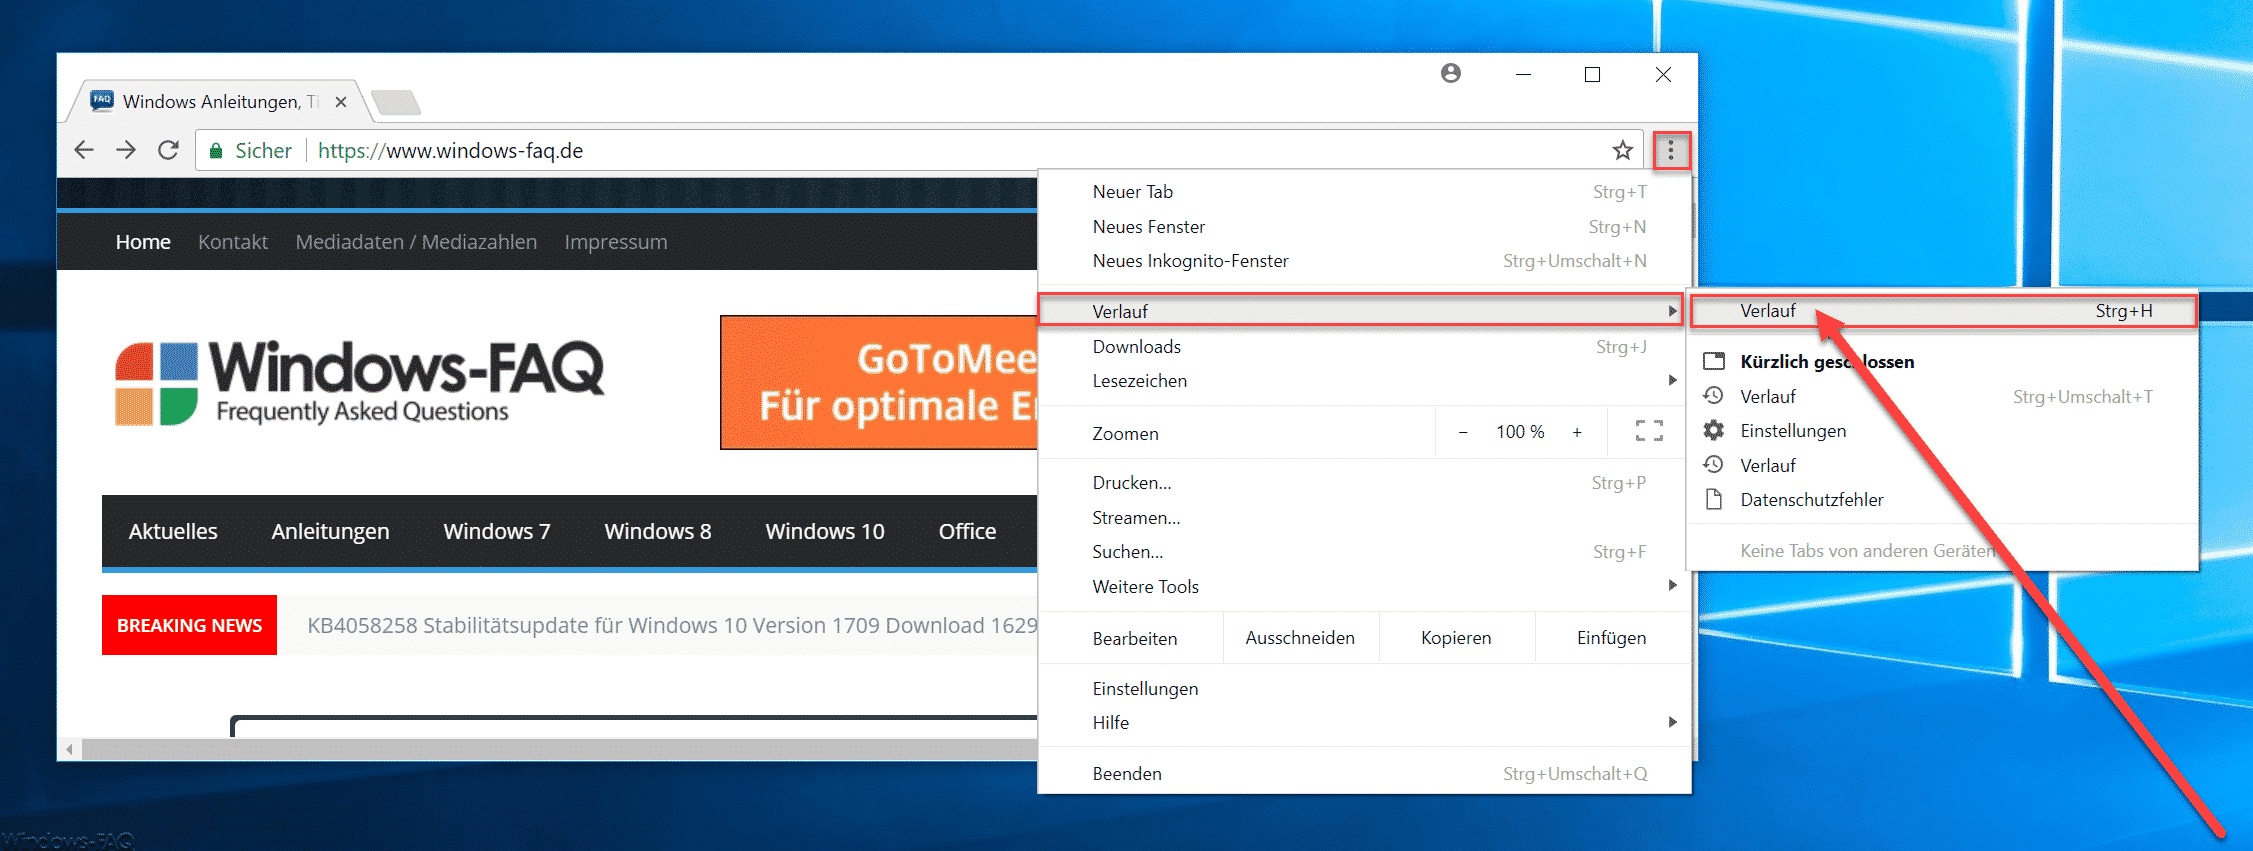The height and width of the screenshot is (851, 2253).
Task: Open Neues Inkognito-Fenster
Action: 1364,260
